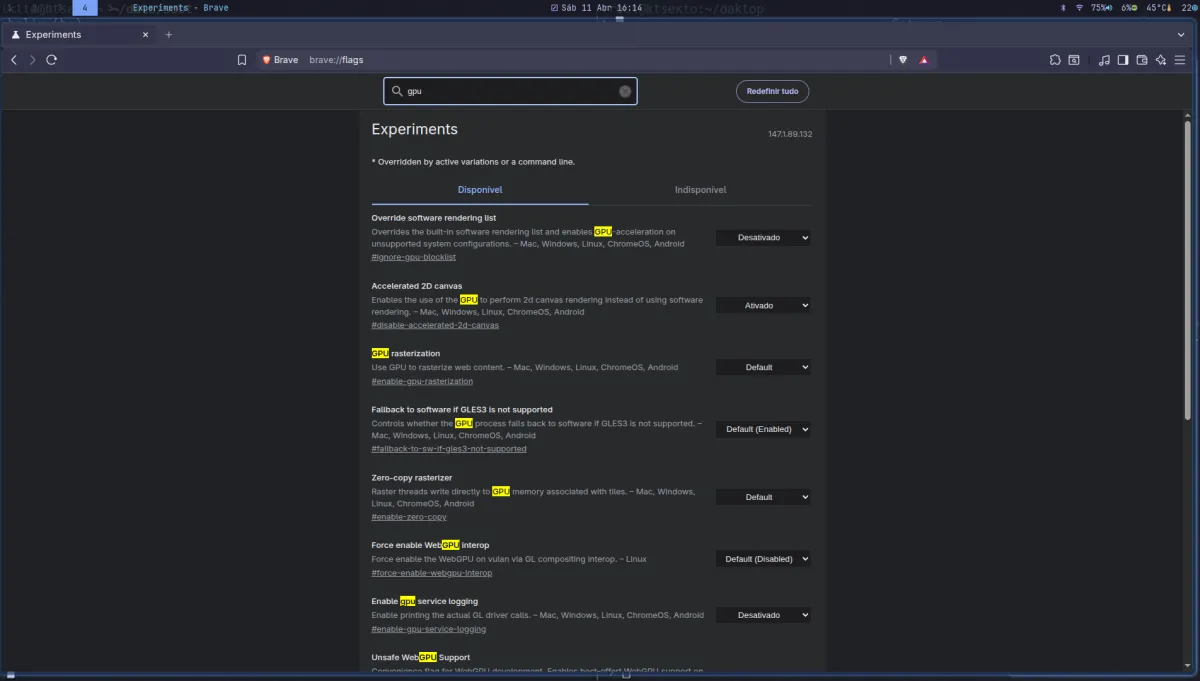Reload the current page

52,60
